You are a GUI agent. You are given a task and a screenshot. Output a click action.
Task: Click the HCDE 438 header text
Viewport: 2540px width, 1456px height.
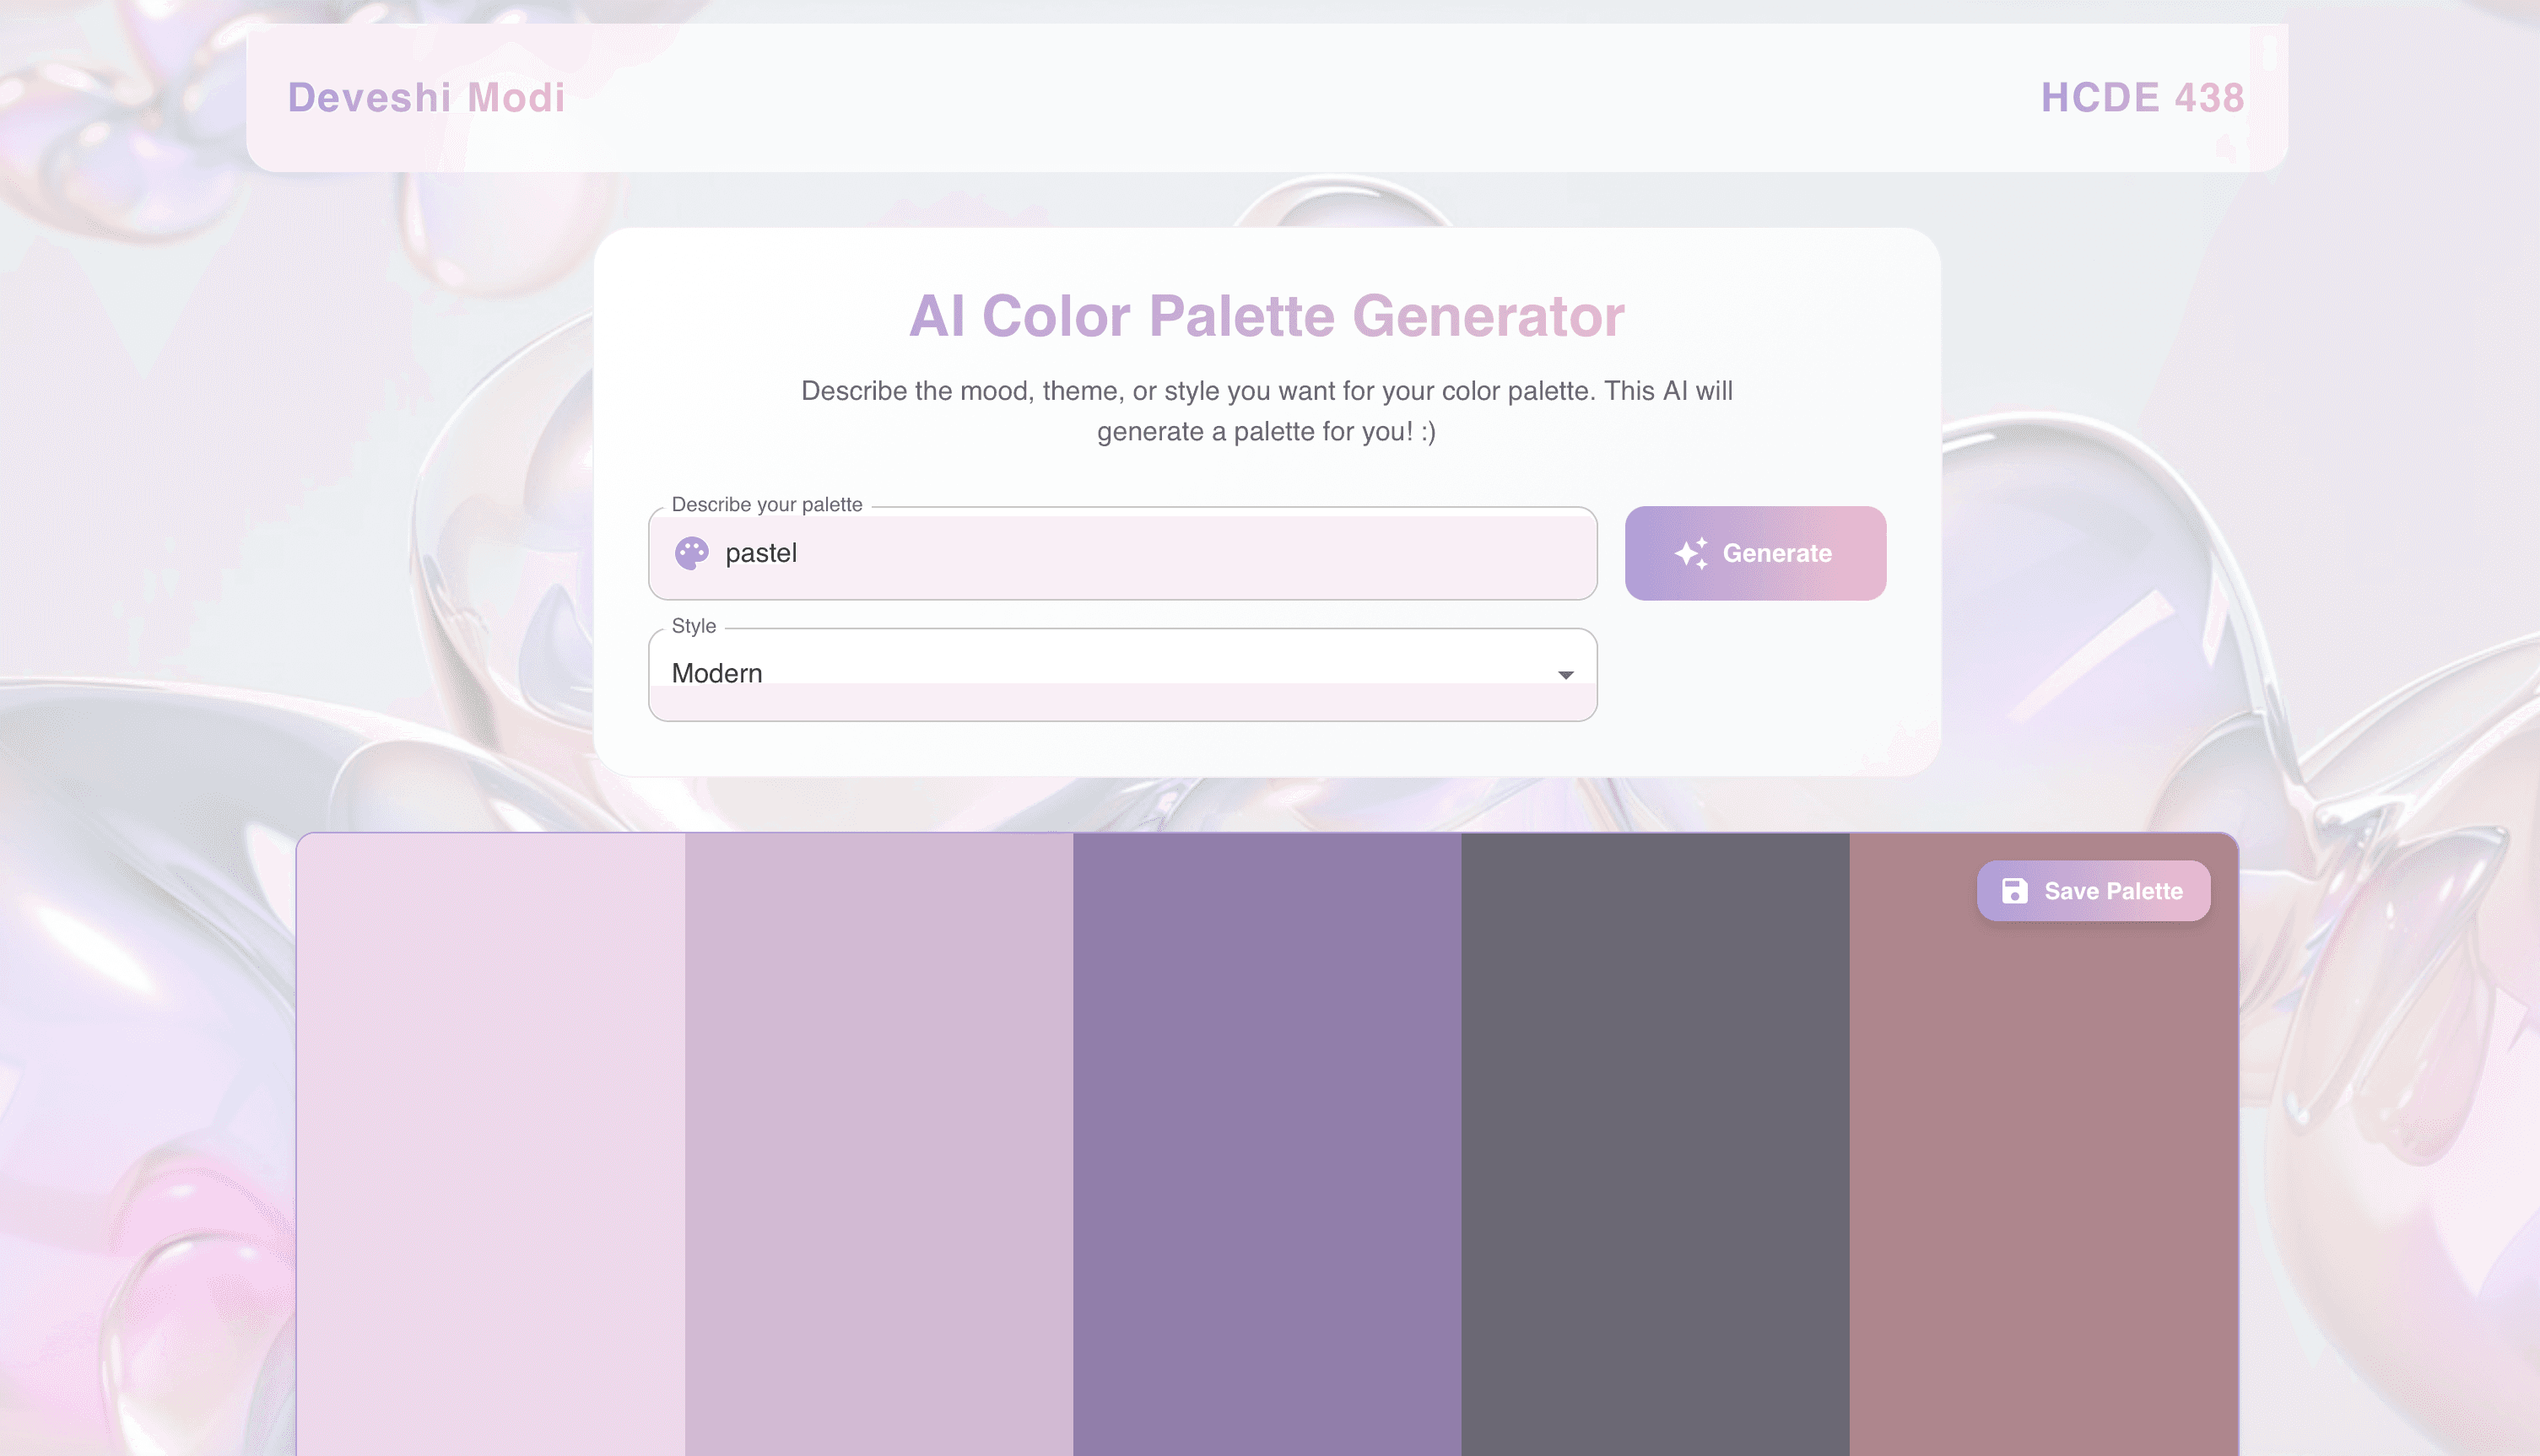point(2142,98)
